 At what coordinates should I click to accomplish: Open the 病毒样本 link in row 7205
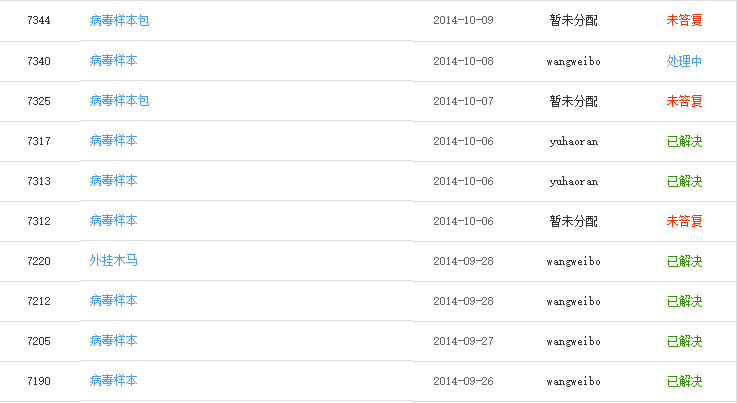coord(113,340)
